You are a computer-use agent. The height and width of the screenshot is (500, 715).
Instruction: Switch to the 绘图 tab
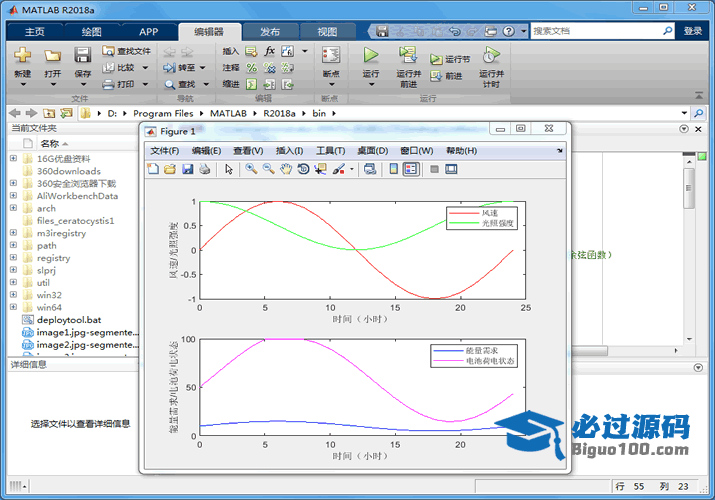point(92,31)
